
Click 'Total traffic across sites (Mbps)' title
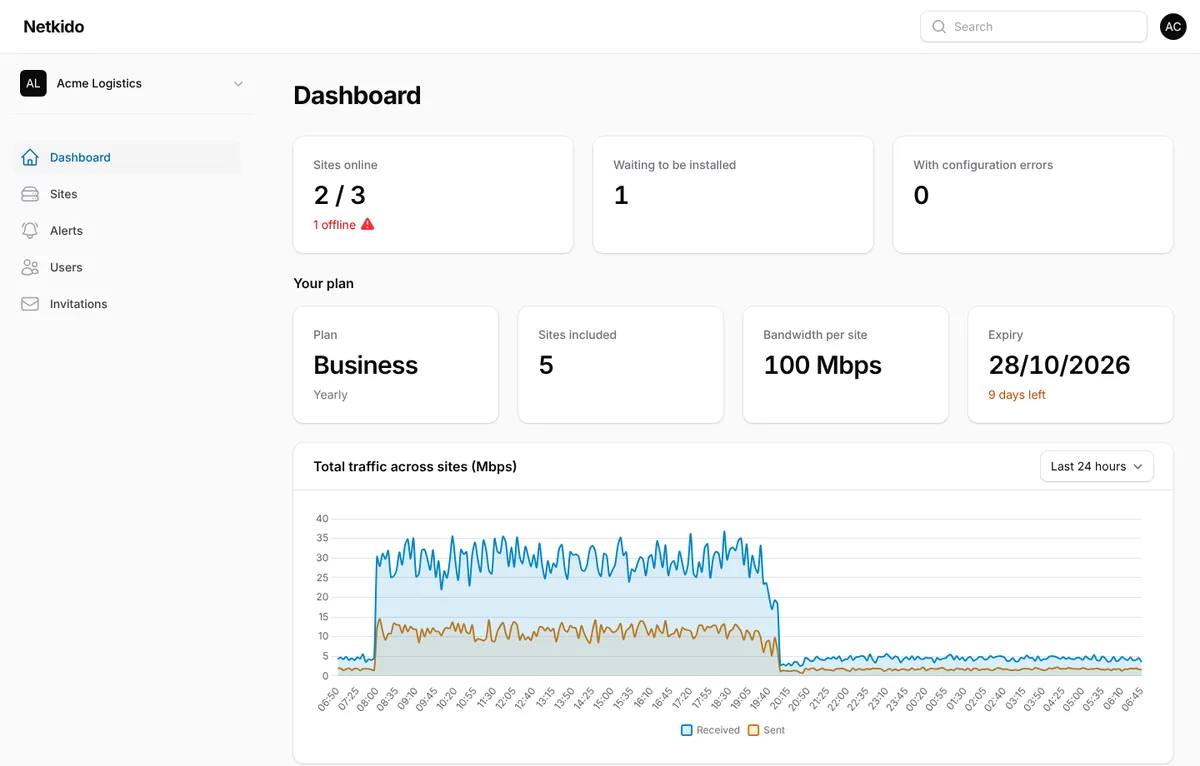(415, 467)
